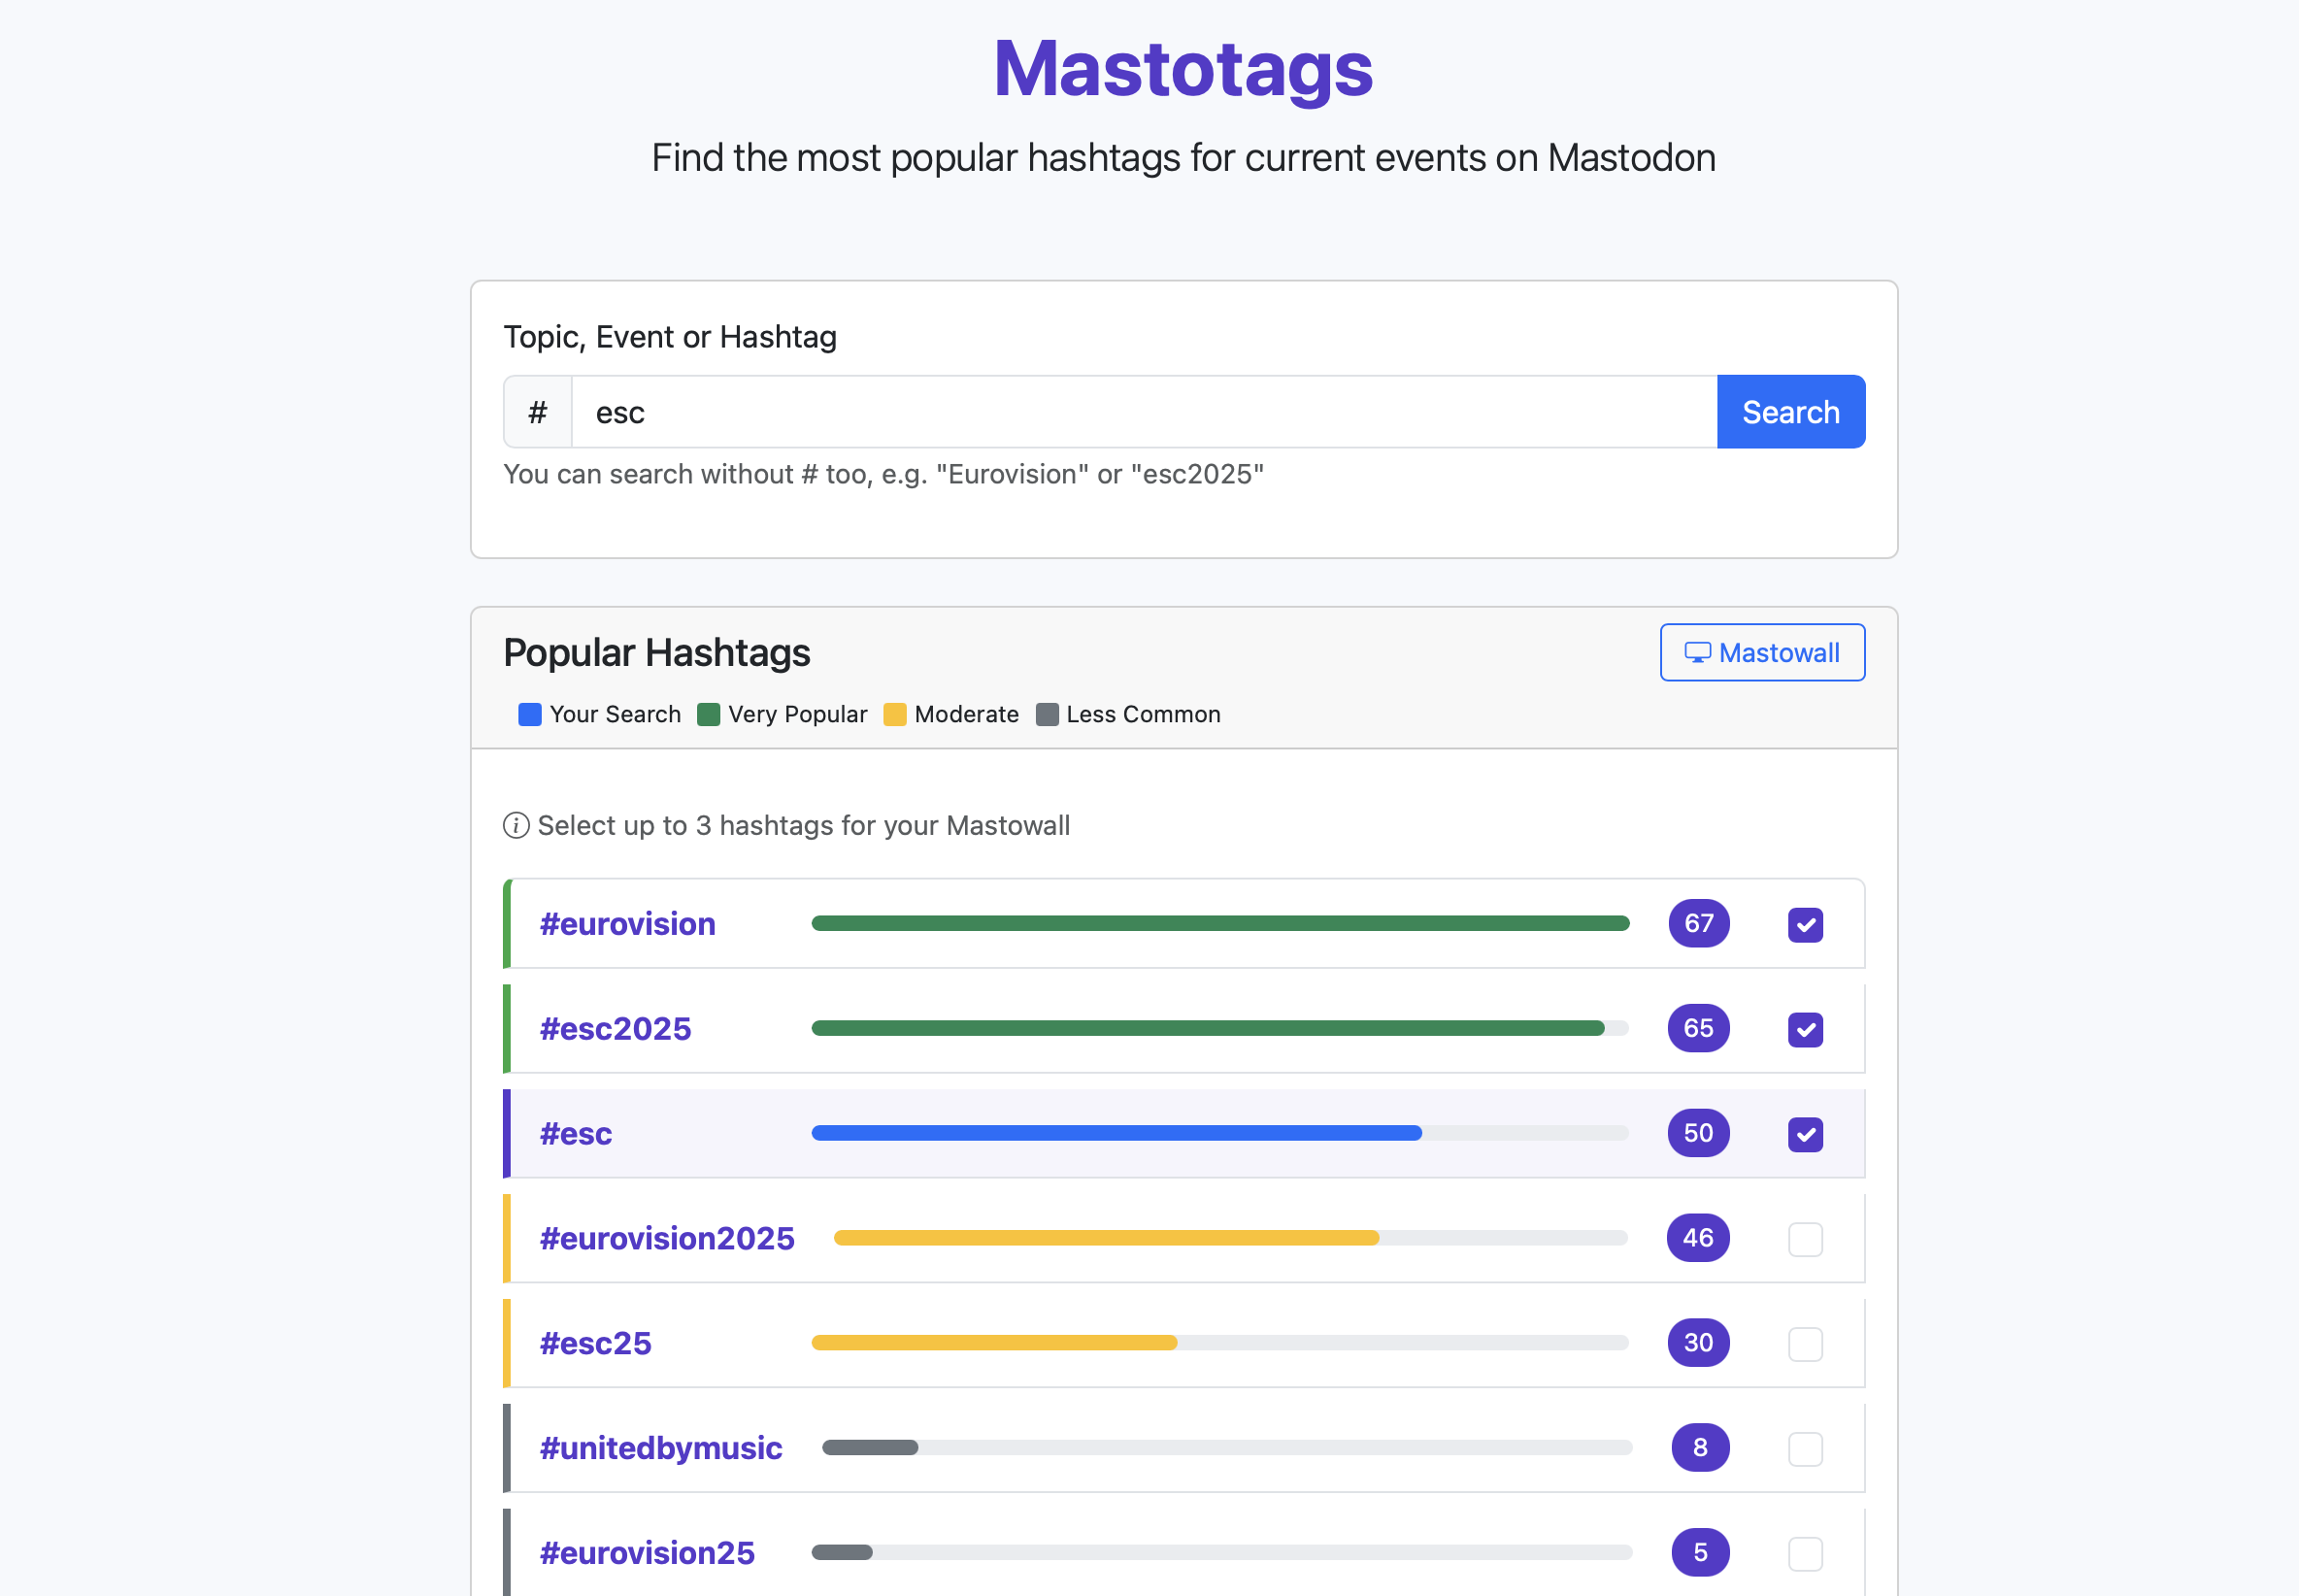
Task: Click the 67 count badge for #eurovision
Action: click(x=1698, y=923)
